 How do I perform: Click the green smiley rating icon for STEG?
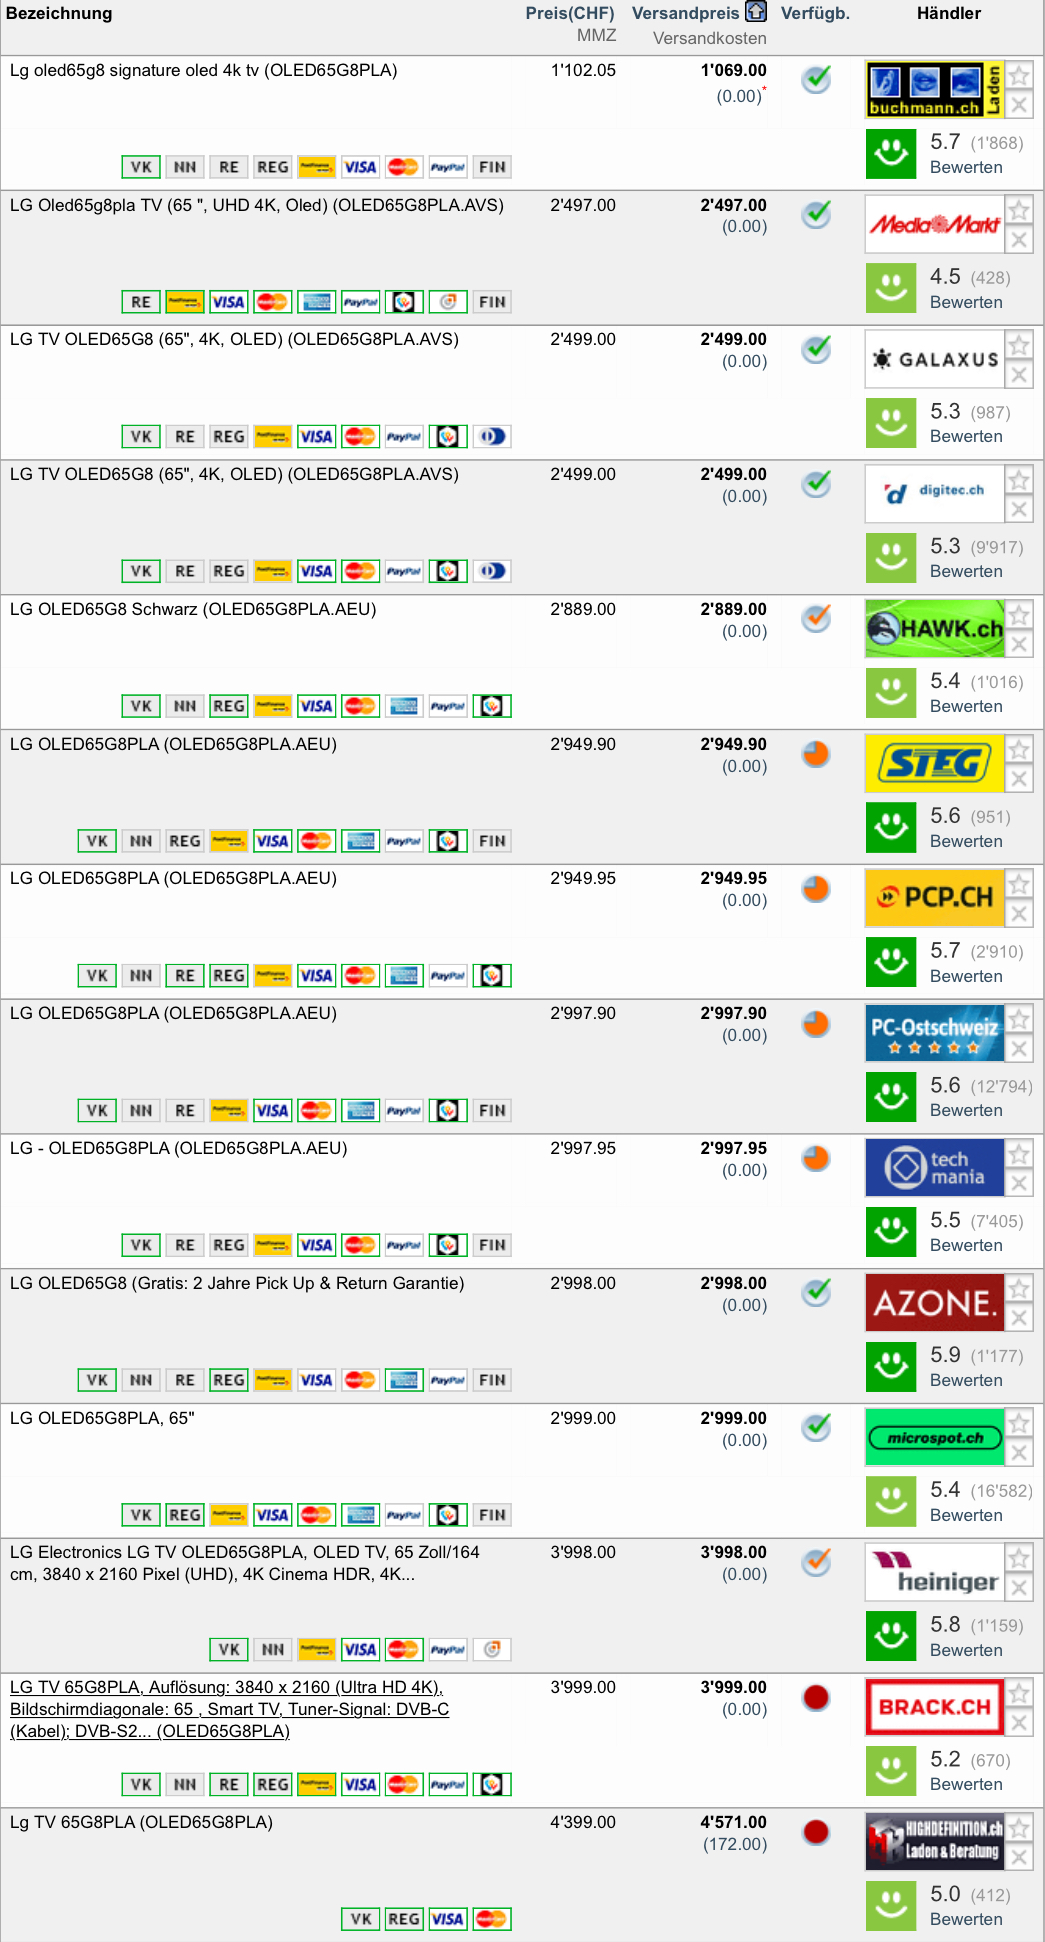click(x=890, y=827)
